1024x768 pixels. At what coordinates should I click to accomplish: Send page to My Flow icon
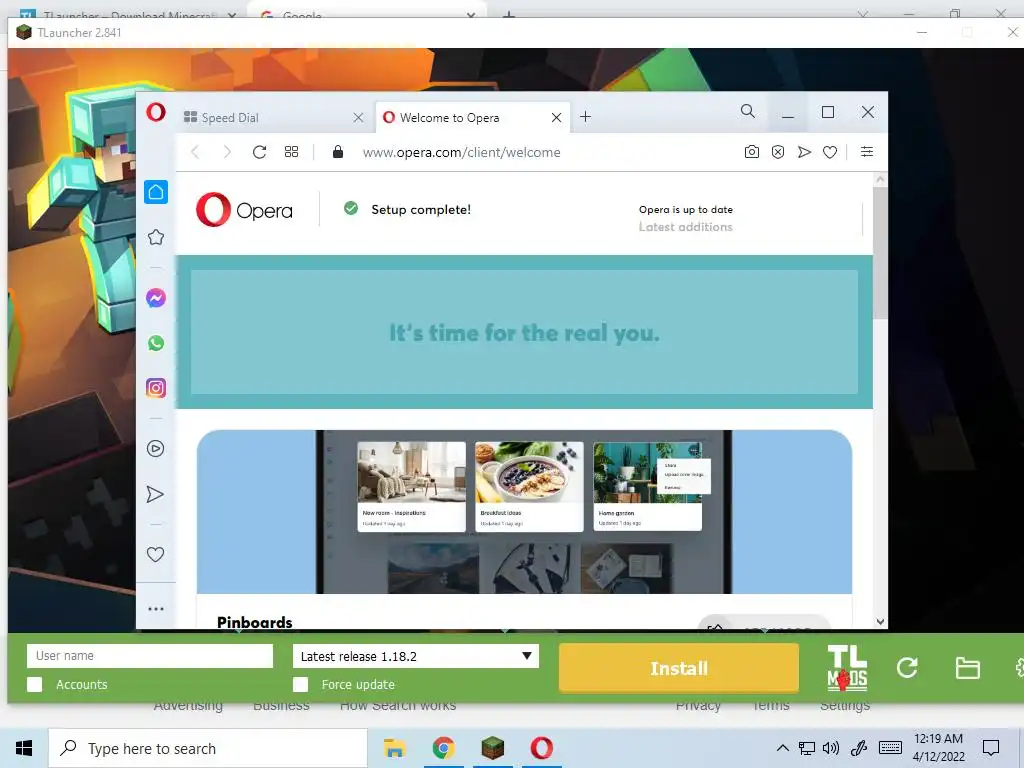pyautogui.click(x=805, y=152)
